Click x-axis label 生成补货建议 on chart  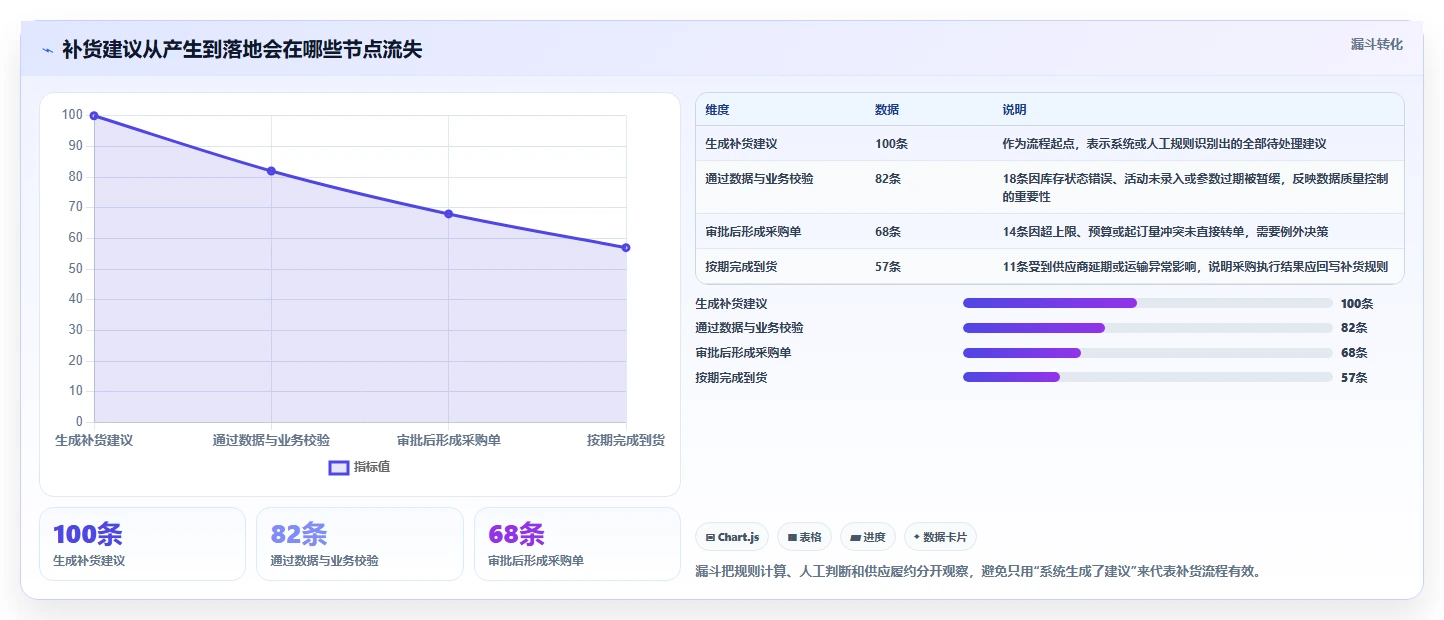94,440
